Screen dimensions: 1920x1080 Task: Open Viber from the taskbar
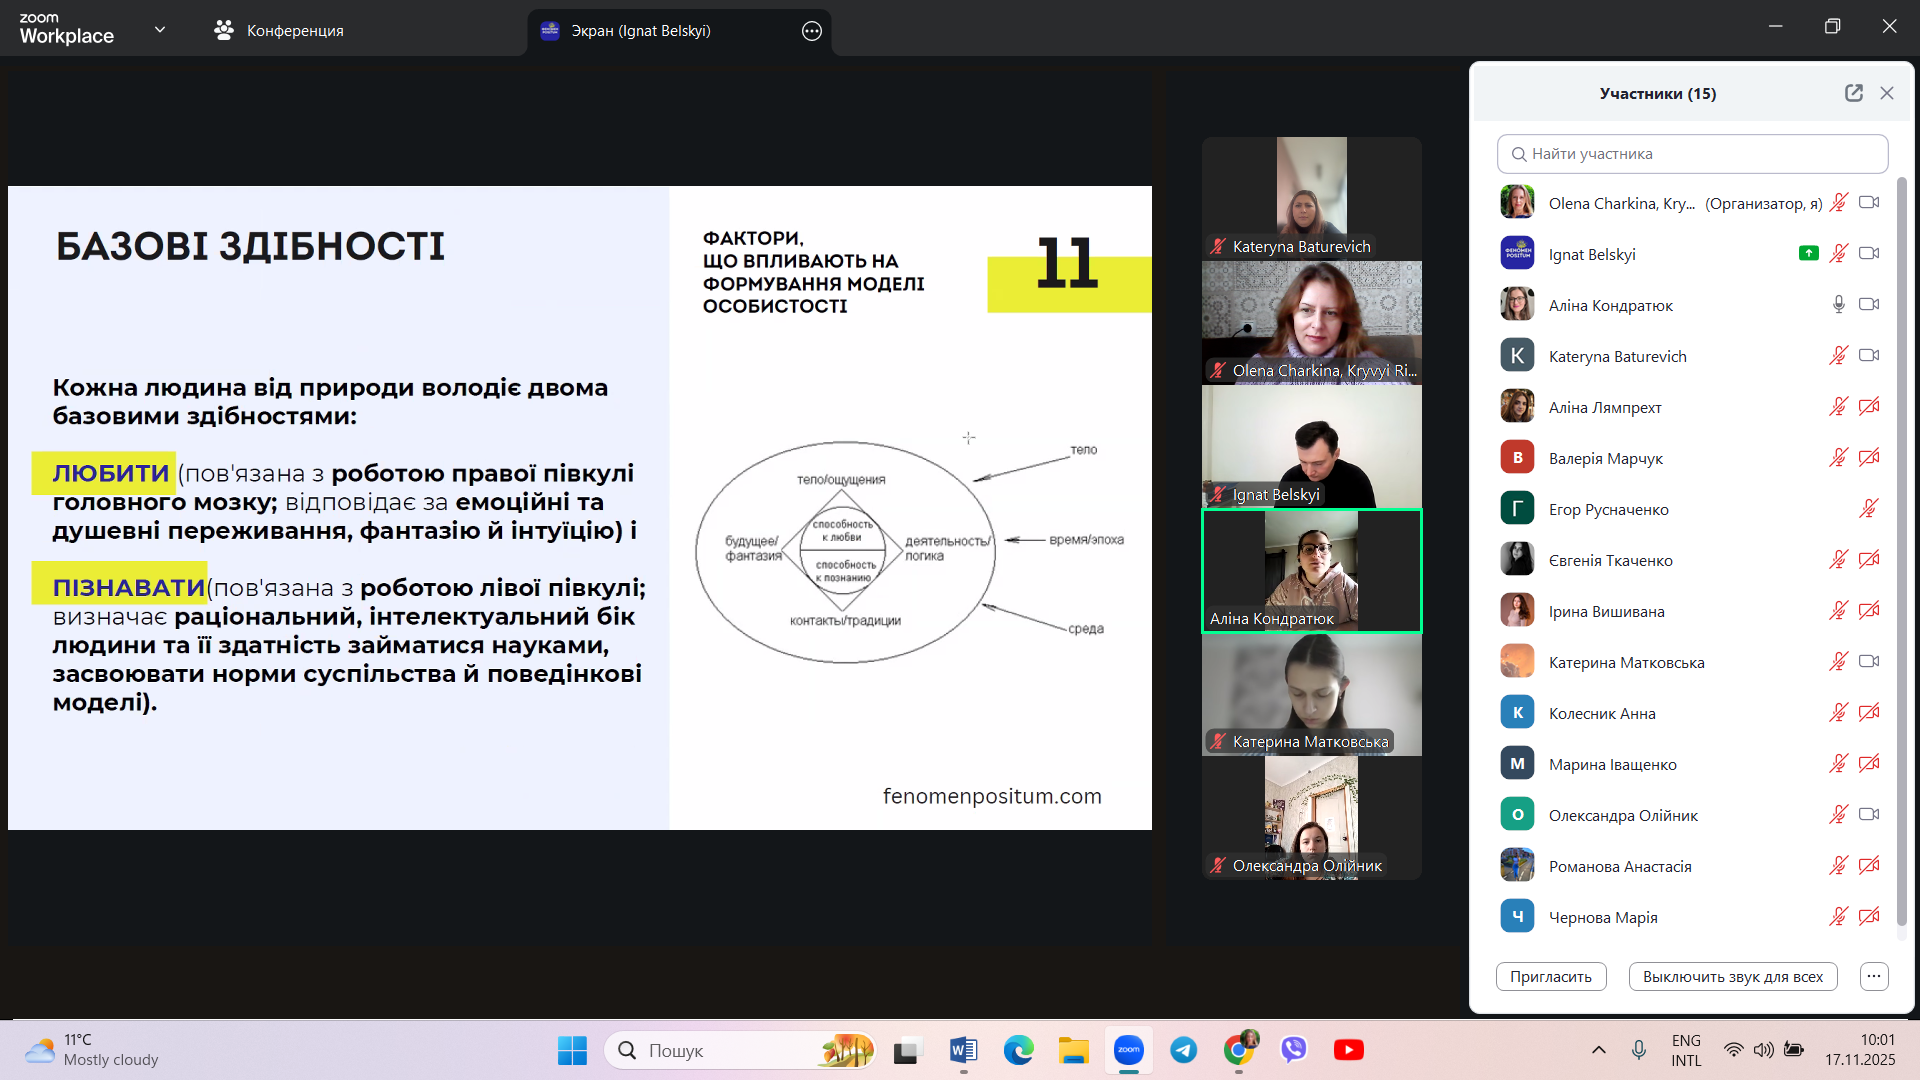[x=1294, y=1050]
